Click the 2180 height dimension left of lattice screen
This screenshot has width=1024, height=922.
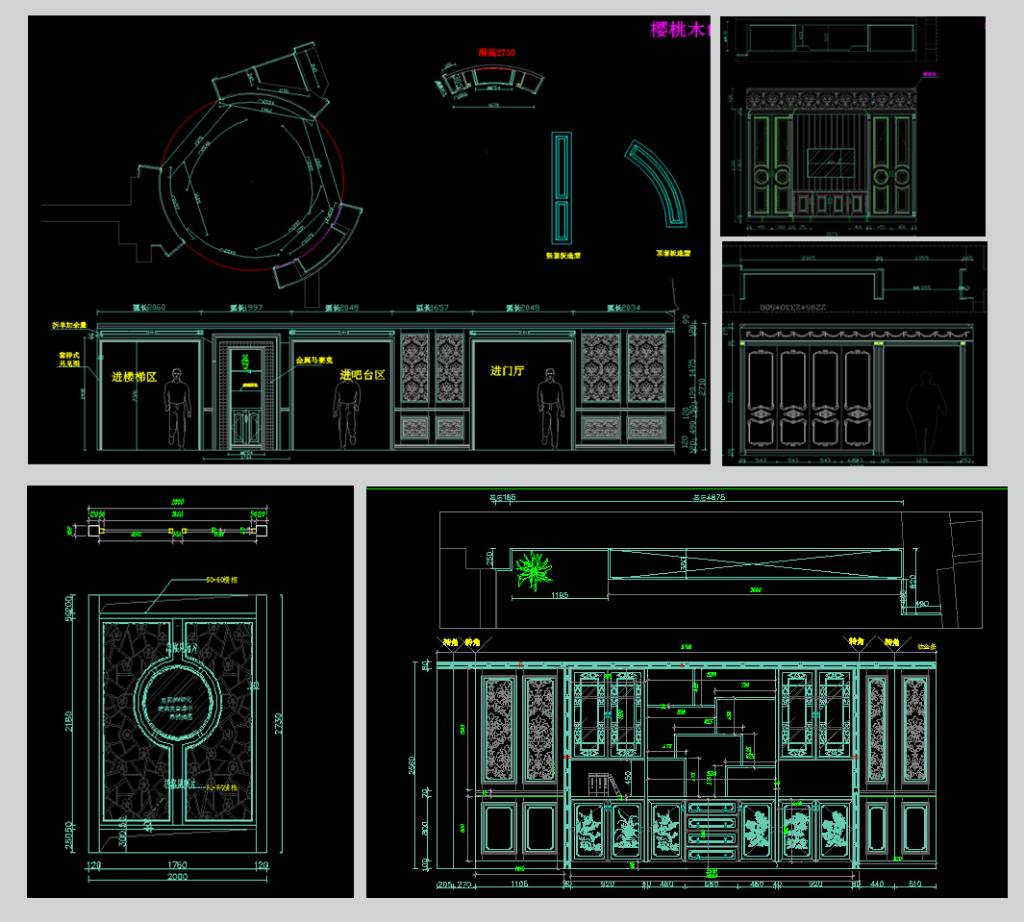click(x=69, y=721)
